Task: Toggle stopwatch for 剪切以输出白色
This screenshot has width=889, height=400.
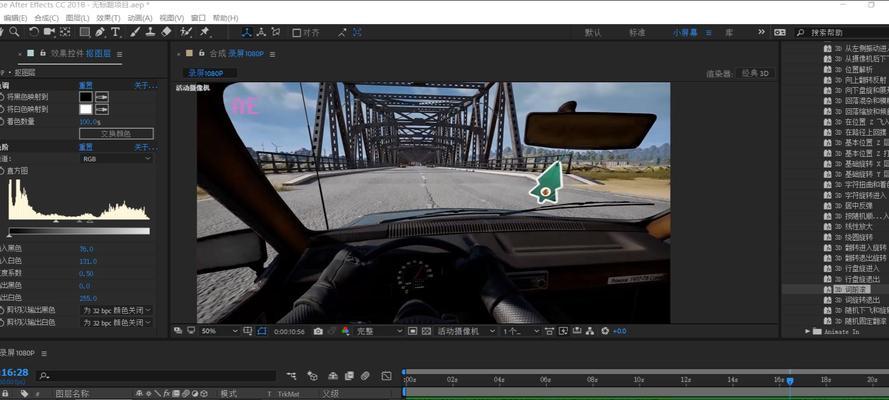Action: [2, 322]
